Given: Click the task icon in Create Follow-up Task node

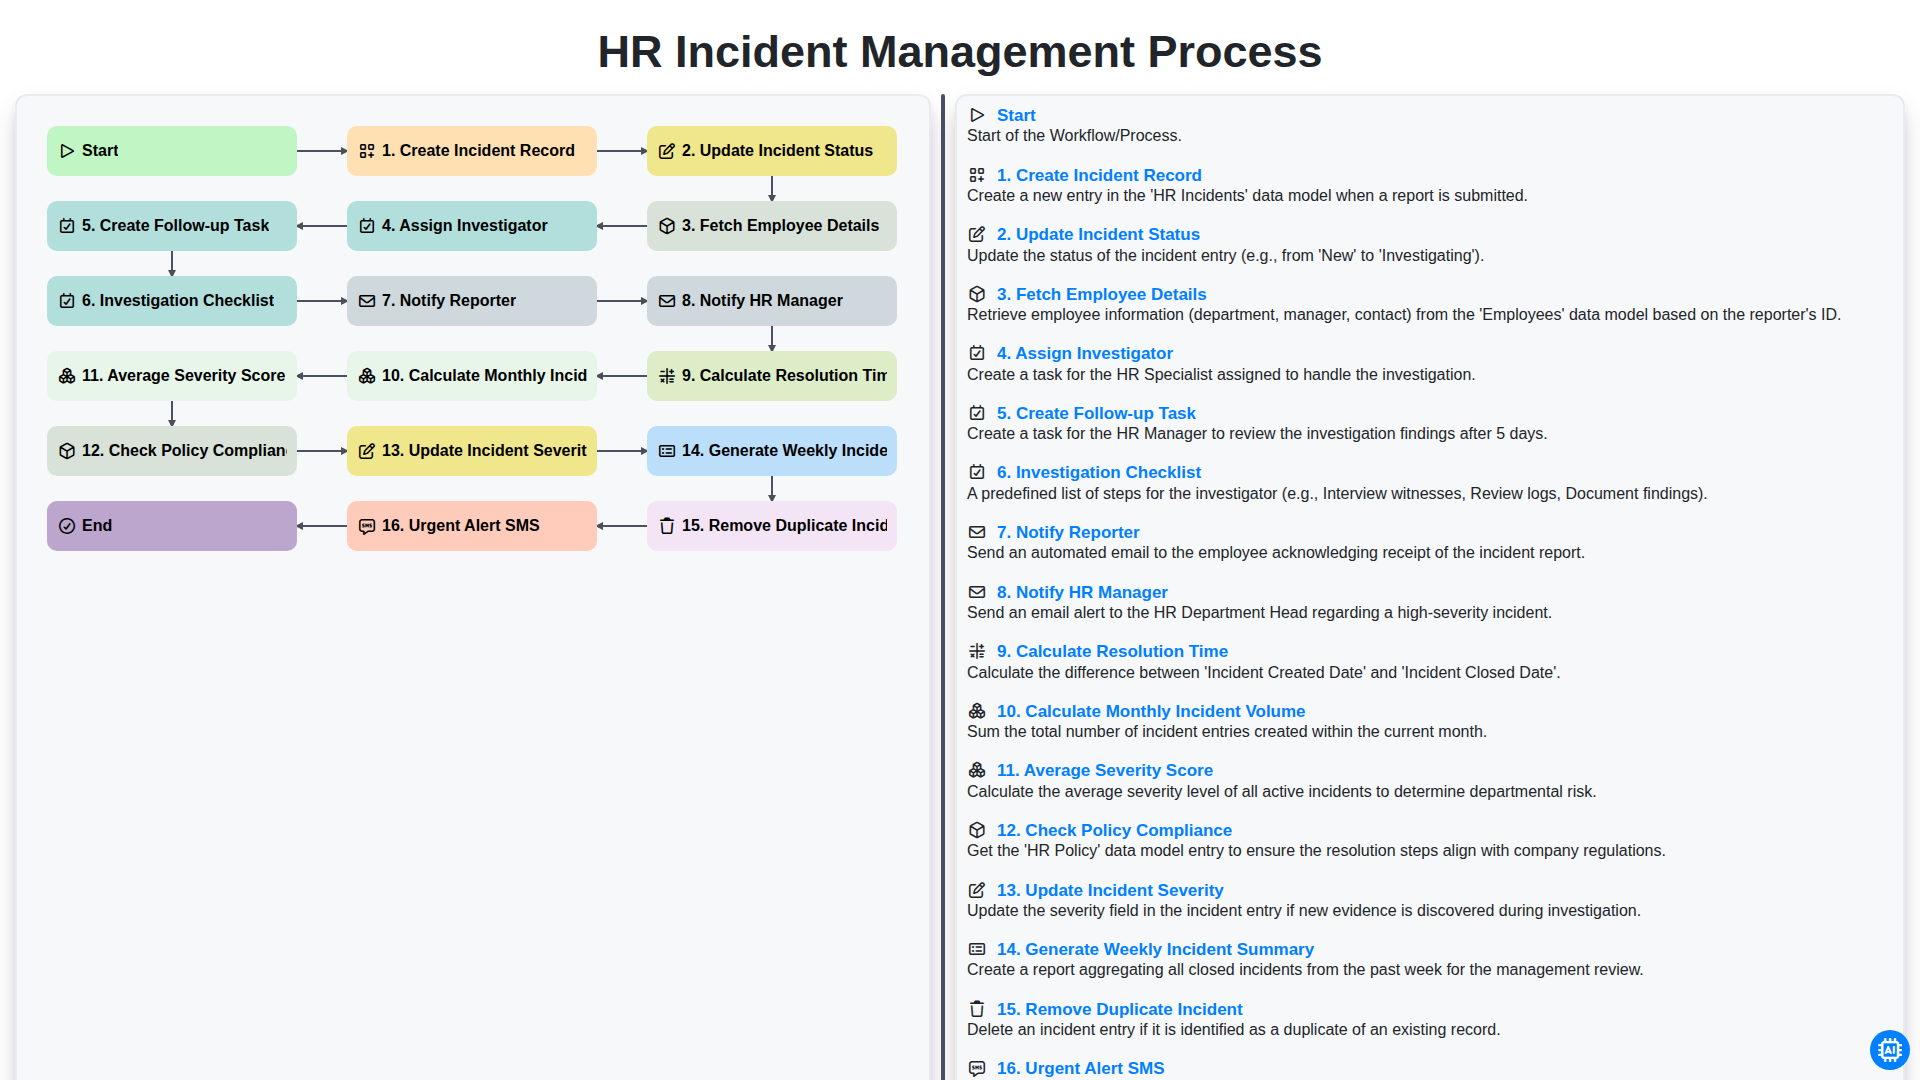Looking at the screenshot, I should tap(67, 226).
